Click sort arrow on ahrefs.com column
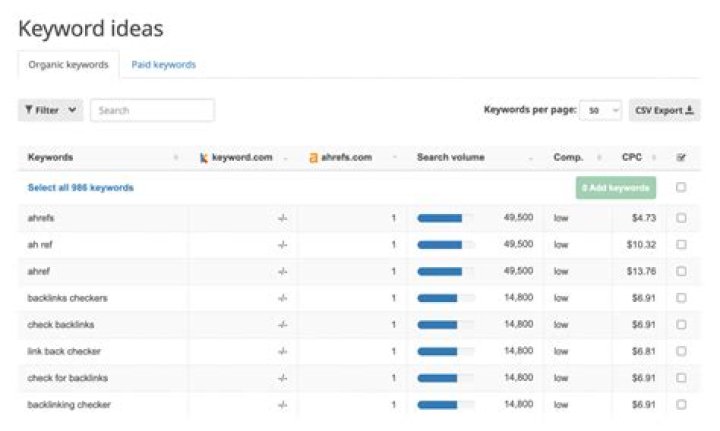Screen dimensions: 720x431 (394, 159)
